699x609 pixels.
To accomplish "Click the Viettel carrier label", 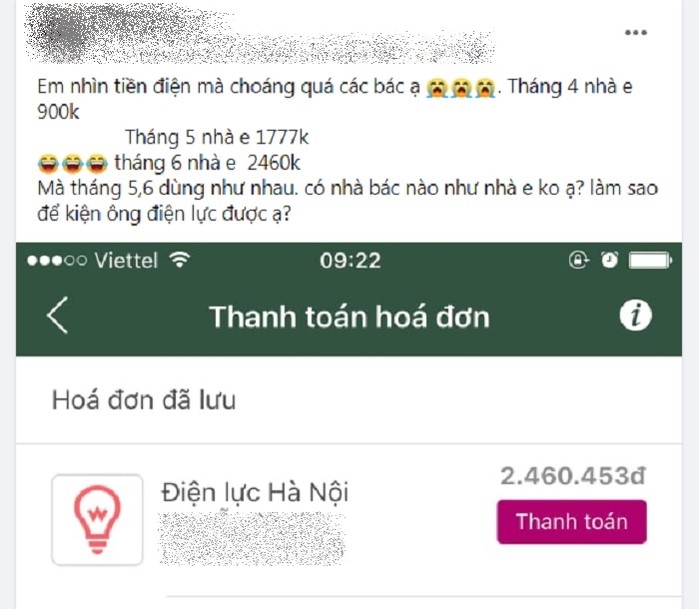I will [x=126, y=260].
